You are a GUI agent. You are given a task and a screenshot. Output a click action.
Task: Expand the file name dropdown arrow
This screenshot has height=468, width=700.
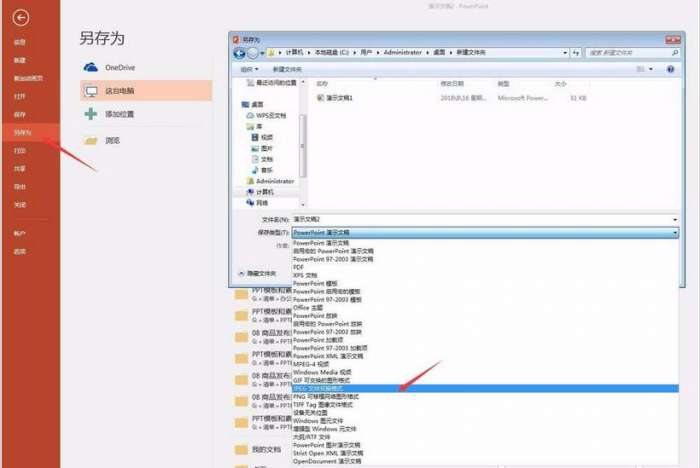tap(675, 220)
